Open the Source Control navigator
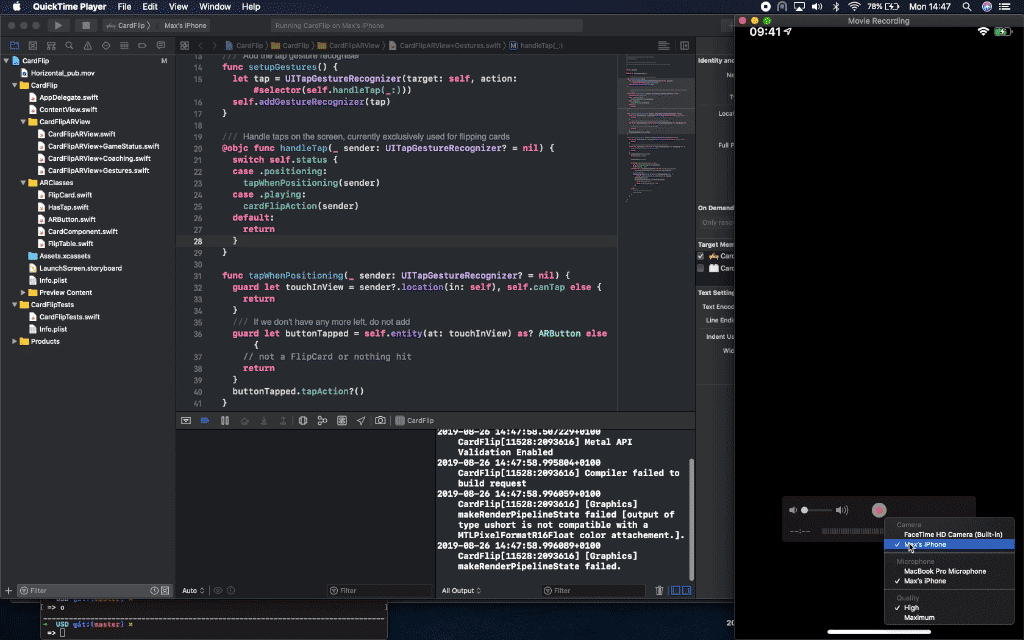1024x640 pixels. (x=33, y=46)
